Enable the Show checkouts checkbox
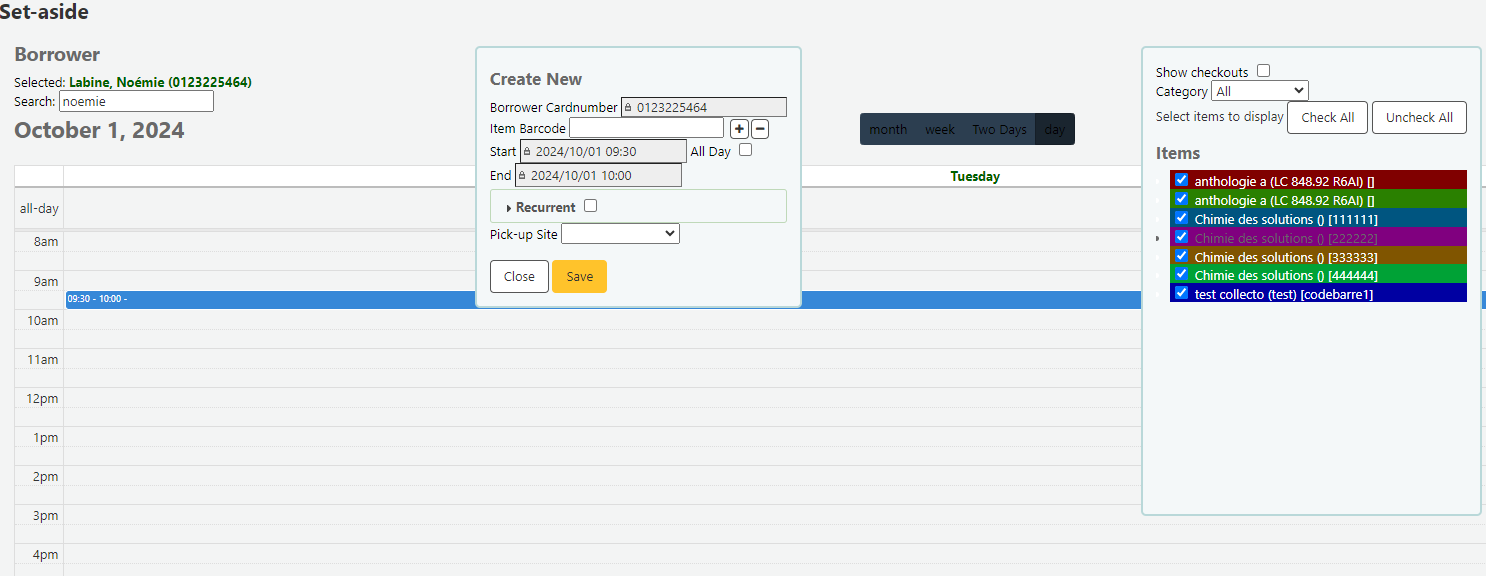 pyautogui.click(x=1263, y=71)
